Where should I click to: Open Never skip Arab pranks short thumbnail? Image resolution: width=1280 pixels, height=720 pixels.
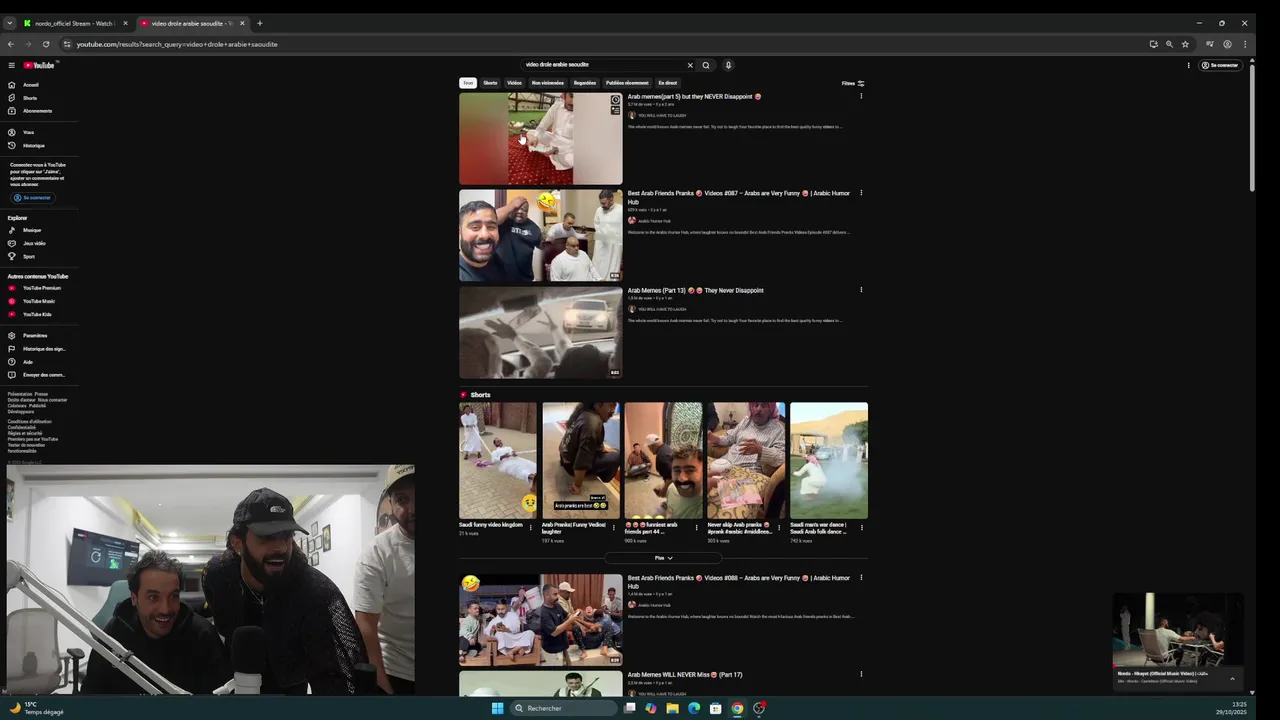pyautogui.click(x=746, y=460)
